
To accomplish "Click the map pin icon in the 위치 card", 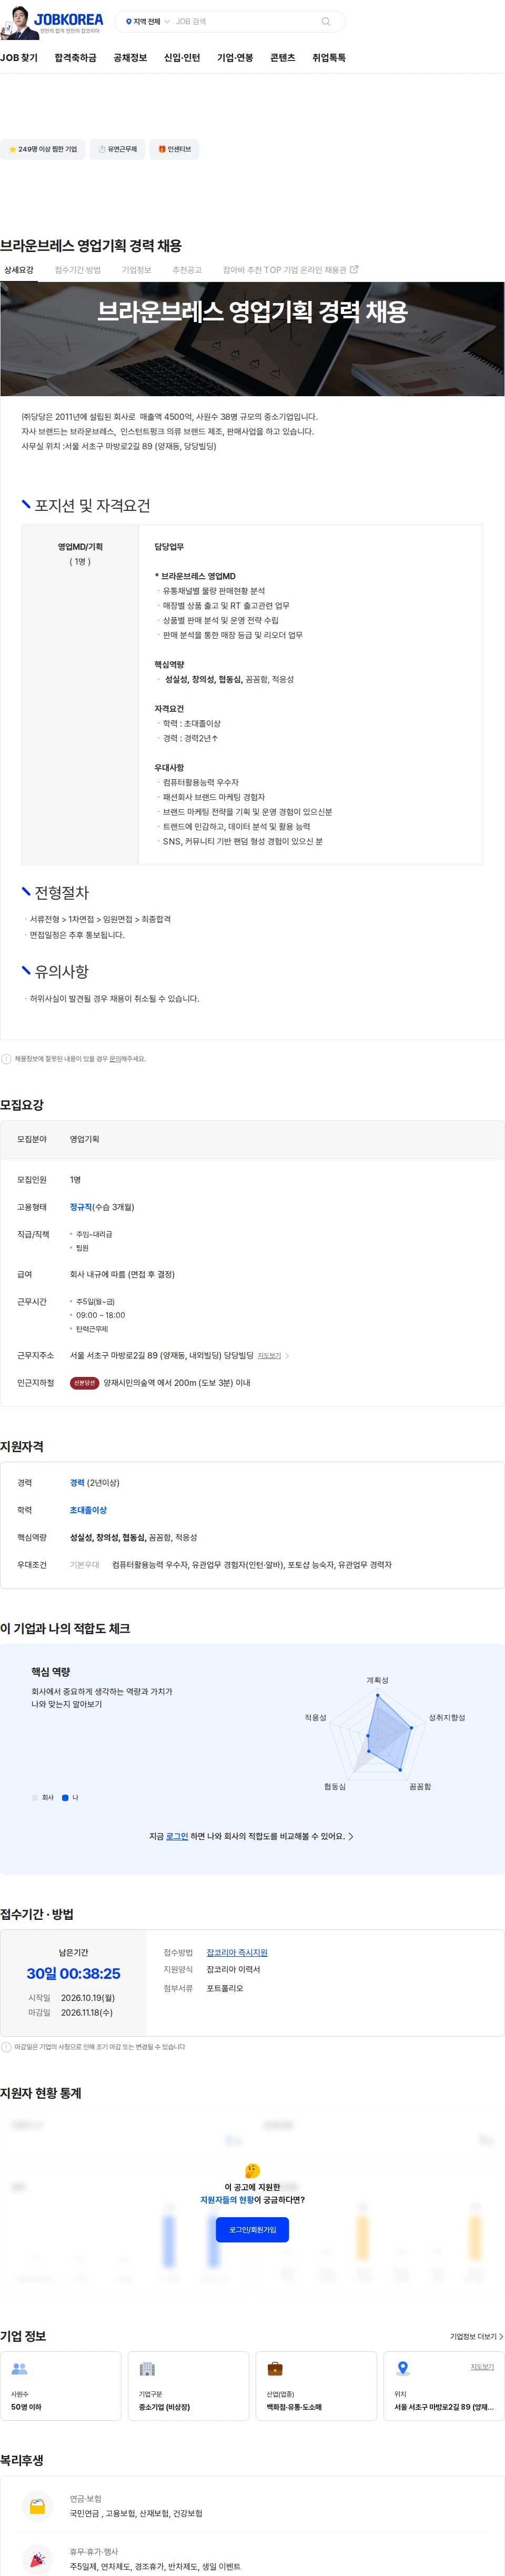I will [x=403, y=2368].
